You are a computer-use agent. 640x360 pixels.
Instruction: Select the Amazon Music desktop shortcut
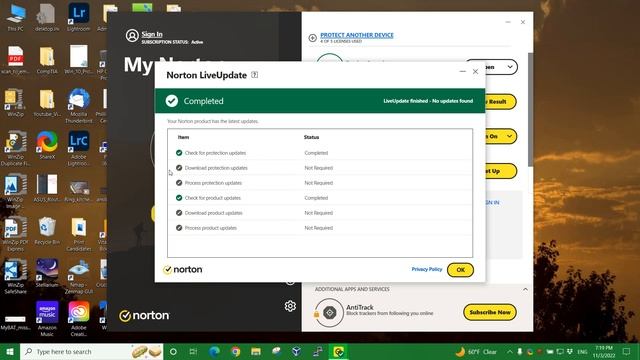click(47, 319)
